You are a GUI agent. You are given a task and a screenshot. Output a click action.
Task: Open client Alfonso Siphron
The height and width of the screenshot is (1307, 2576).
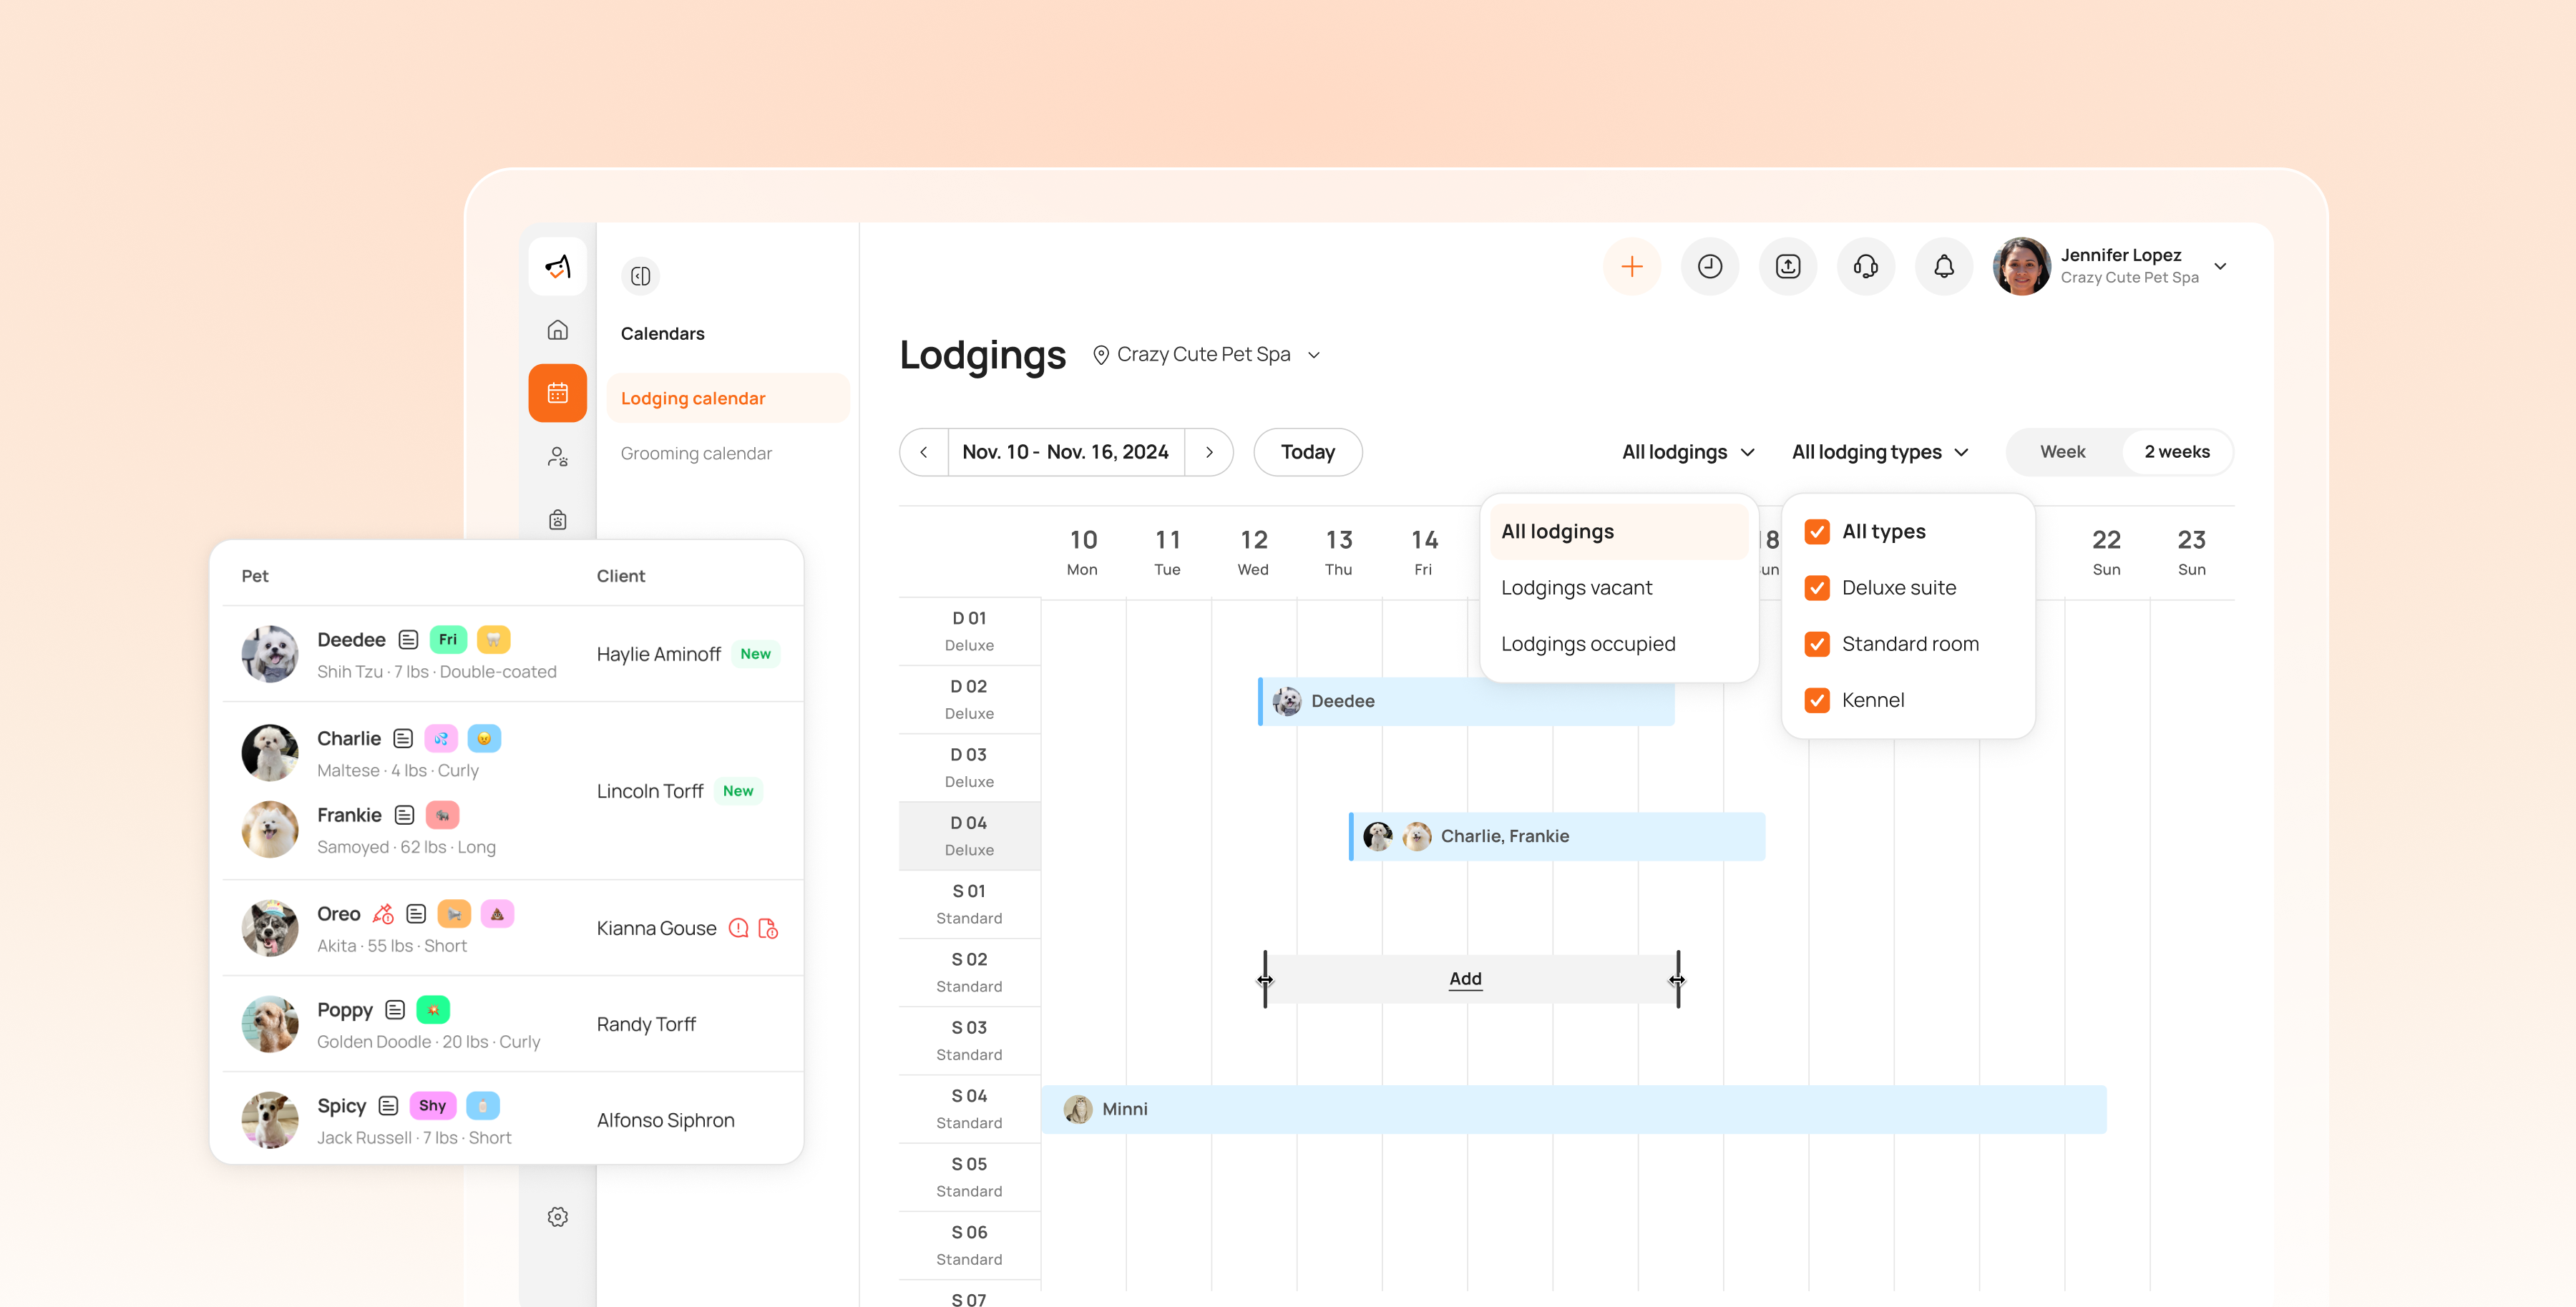tap(665, 1120)
